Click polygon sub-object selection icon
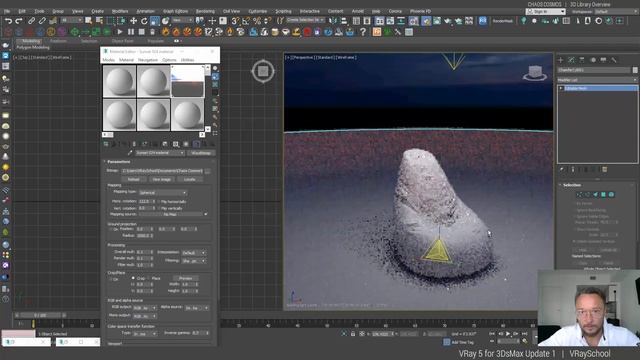This screenshot has width=640, height=360. 603,195
